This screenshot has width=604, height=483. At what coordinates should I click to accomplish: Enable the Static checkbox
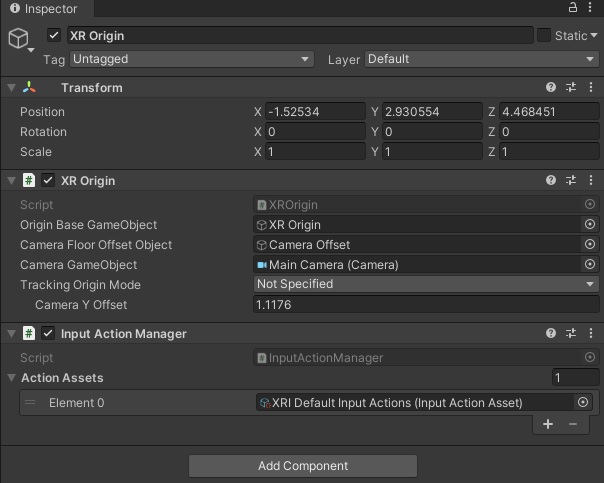pos(544,35)
